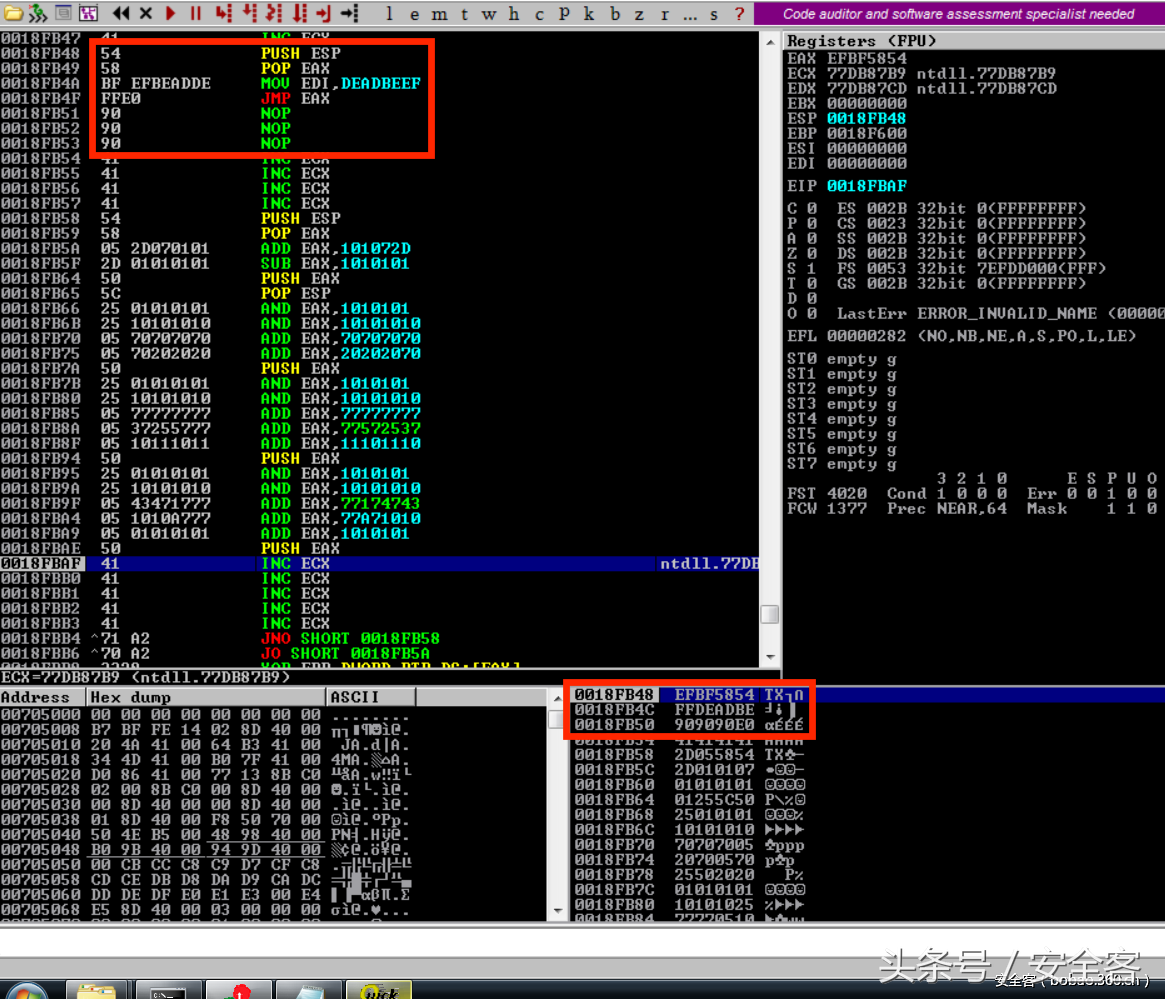Show the log window with the 'l' button
Image resolution: width=1165 pixels, height=999 pixels.
389,13
